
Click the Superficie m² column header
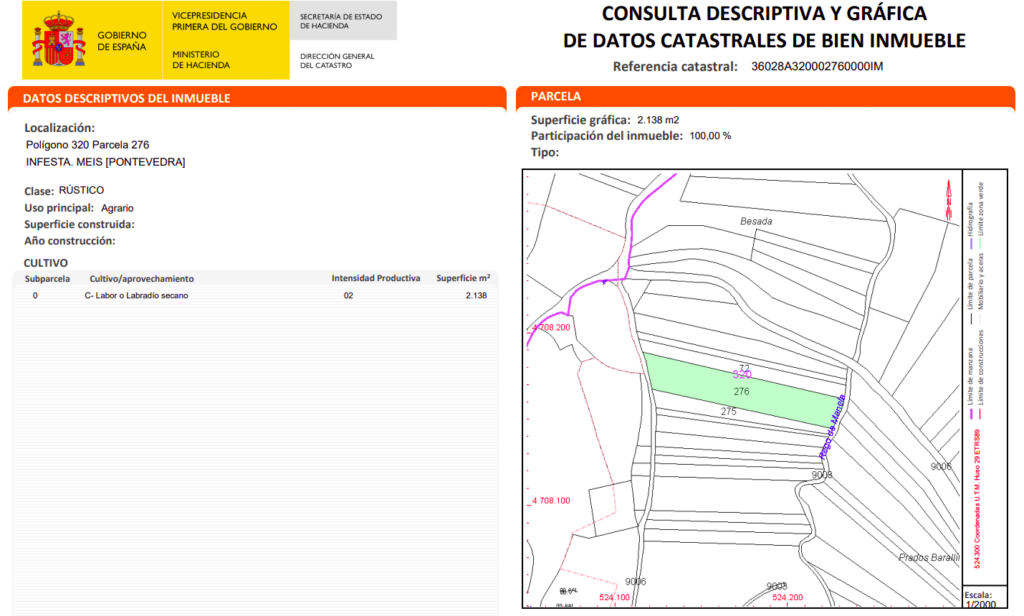[x=463, y=278]
